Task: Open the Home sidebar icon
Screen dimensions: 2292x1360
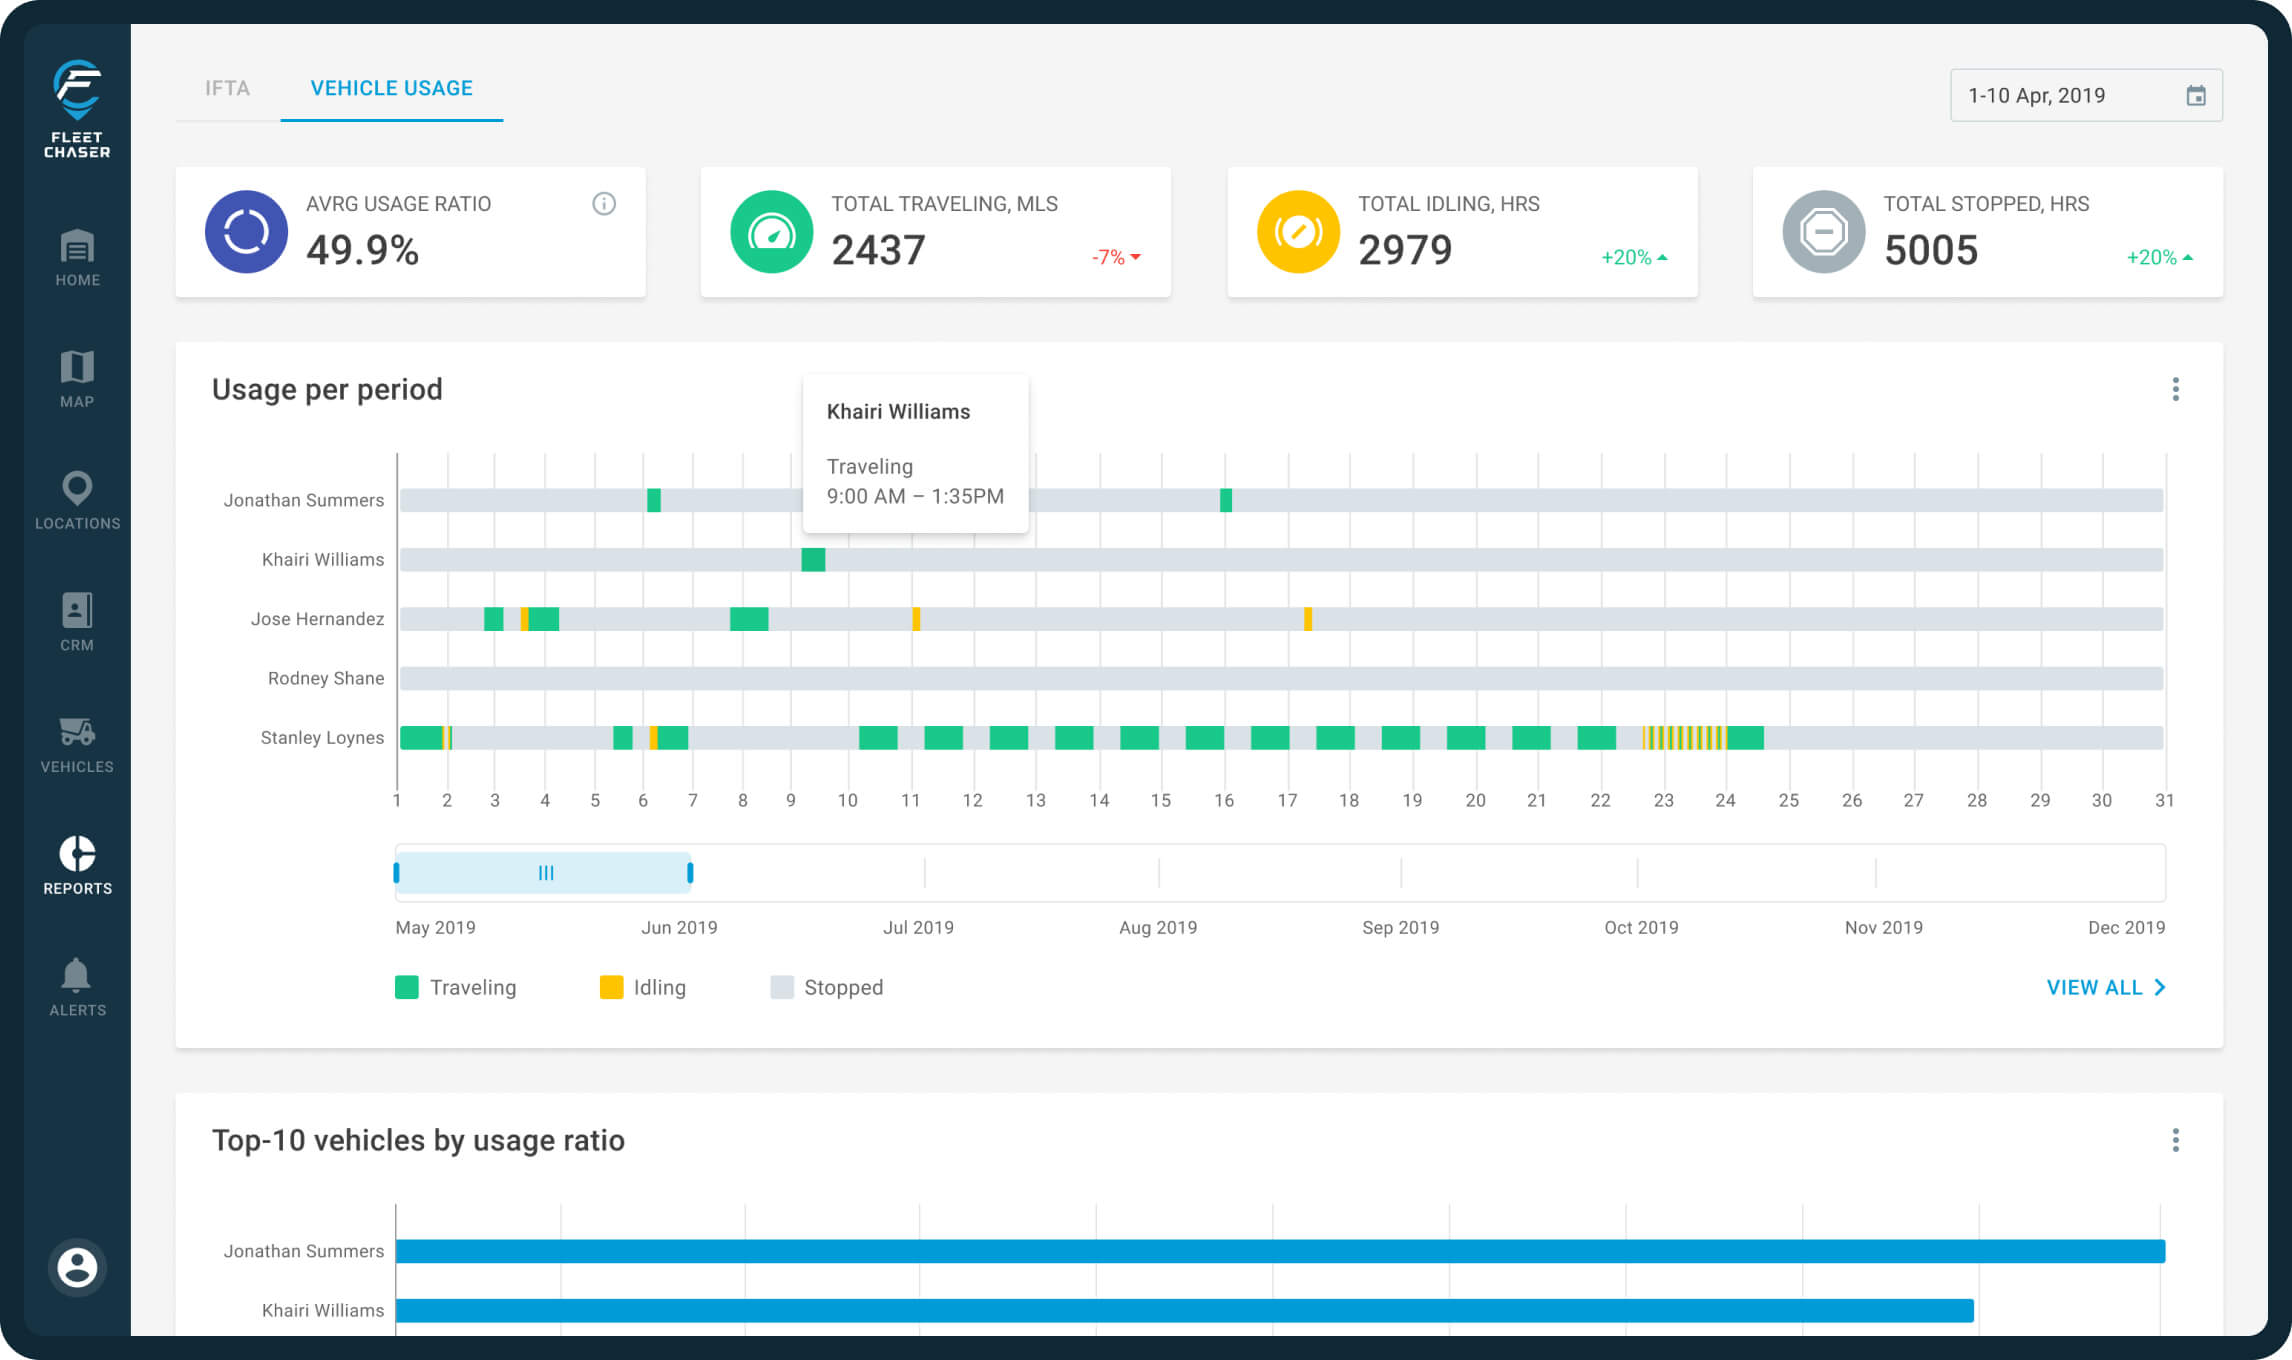Action: 77,258
